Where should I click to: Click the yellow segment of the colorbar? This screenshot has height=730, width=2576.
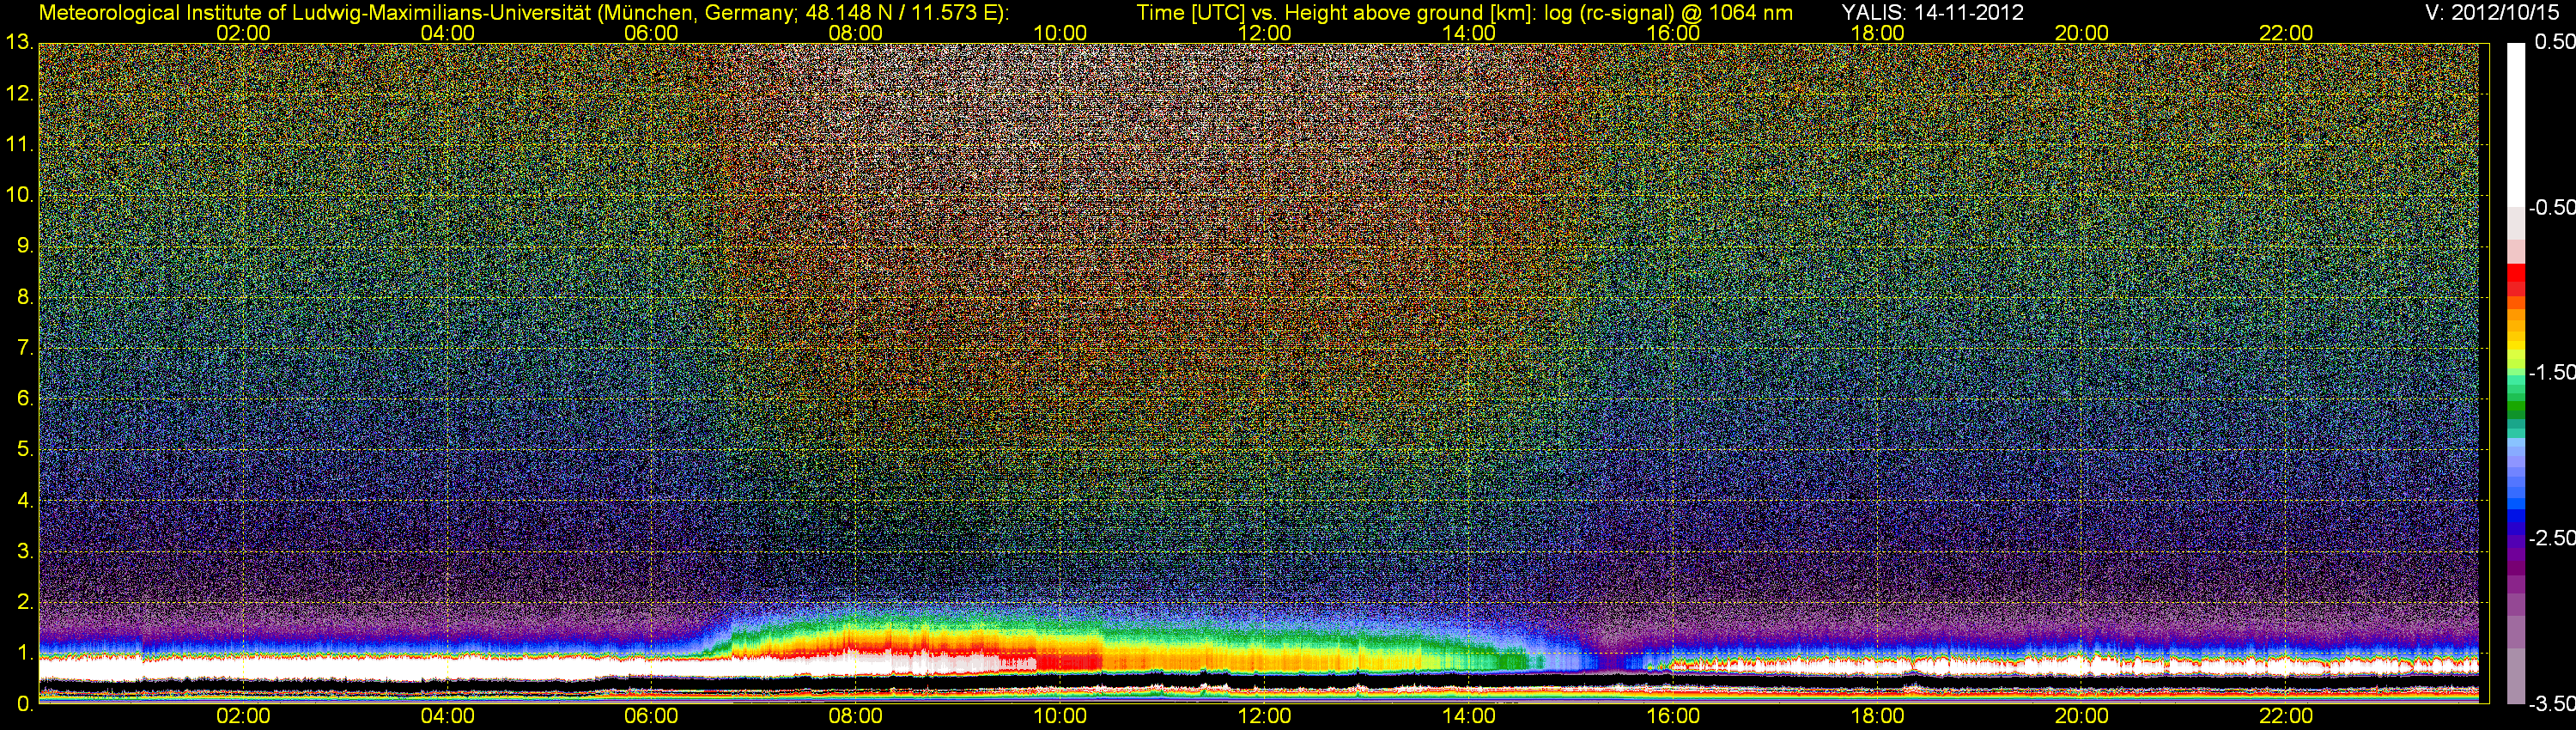pos(2515,346)
